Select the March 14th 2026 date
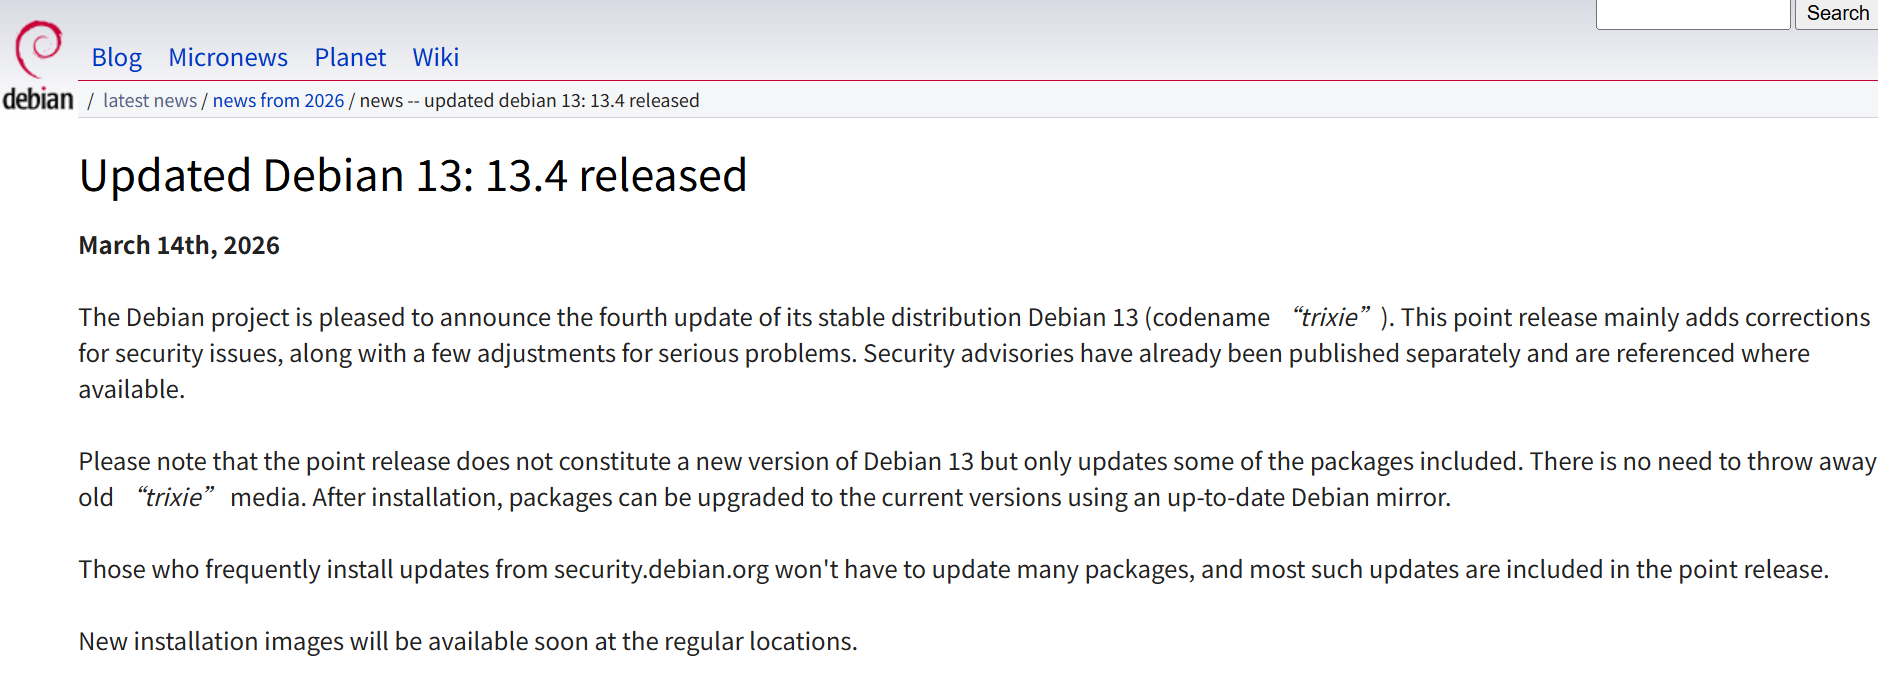Image resolution: width=1878 pixels, height=693 pixels. pos(178,245)
